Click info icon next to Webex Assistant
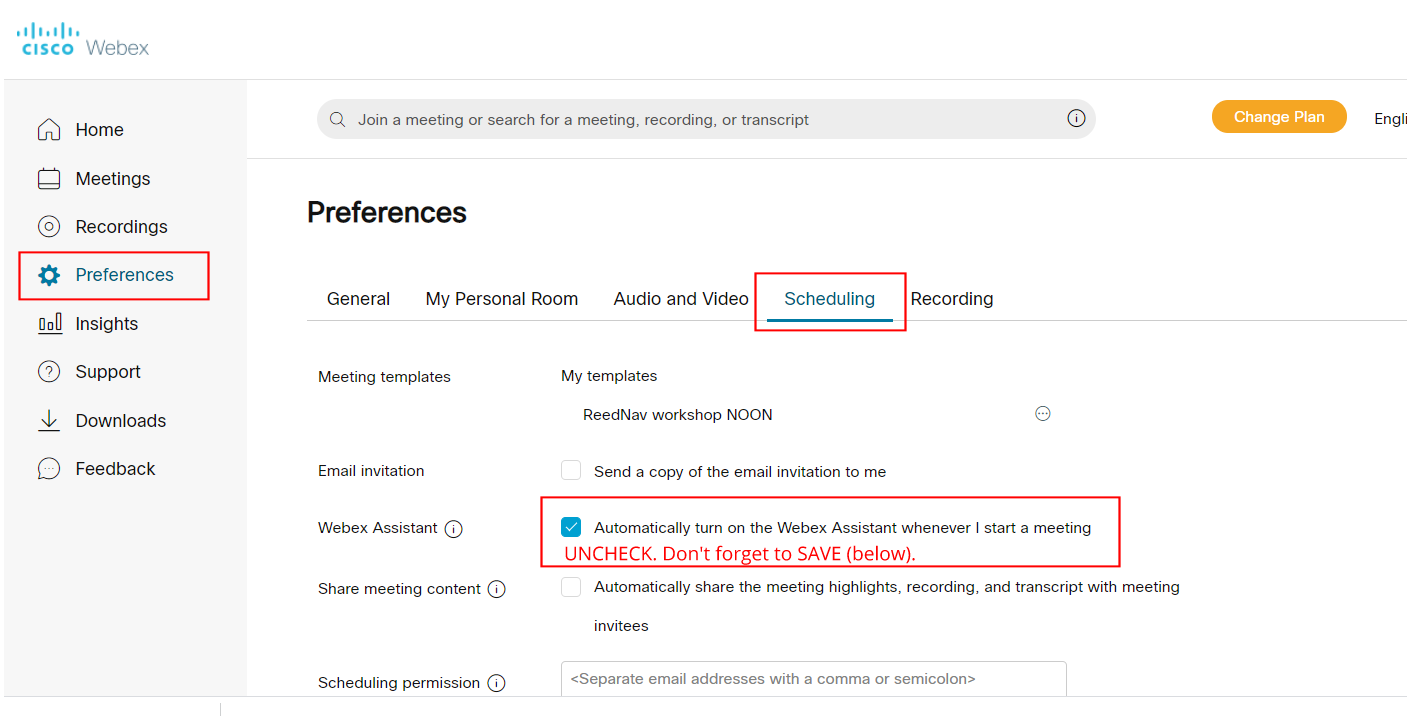 click(x=453, y=529)
